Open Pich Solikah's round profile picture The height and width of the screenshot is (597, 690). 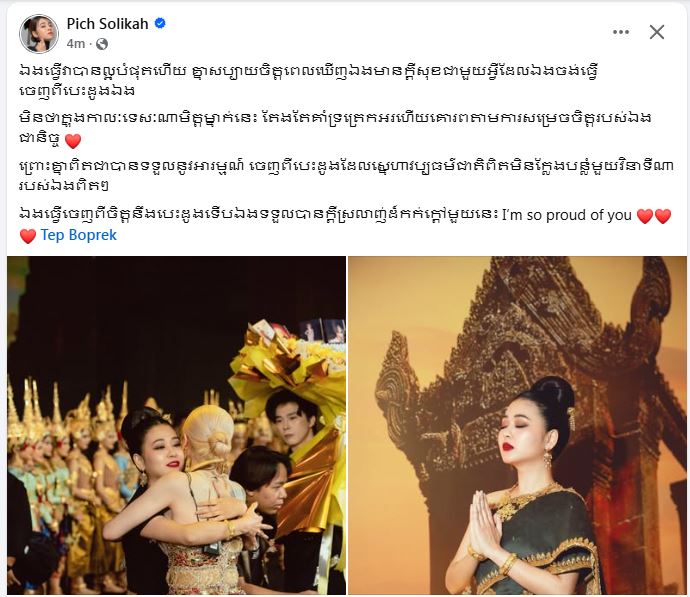(x=39, y=33)
